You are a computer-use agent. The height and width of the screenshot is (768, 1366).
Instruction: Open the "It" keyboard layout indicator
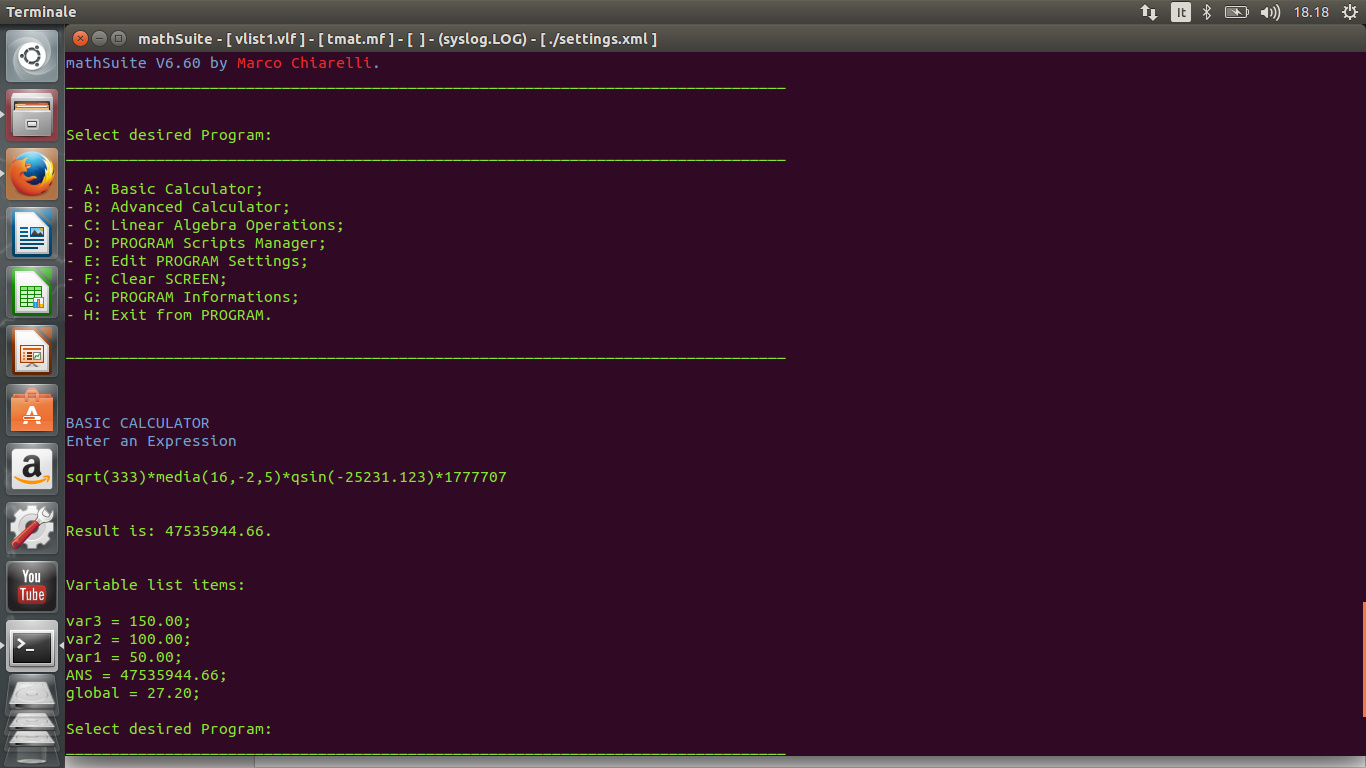point(1181,12)
